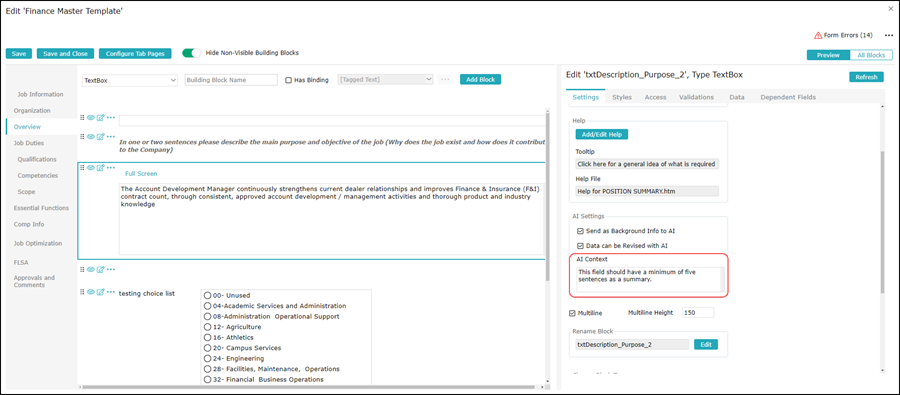Viewport: 900px width, 395px height.
Task: Select '12- Agriculture' radio option
Action: point(208,327)
